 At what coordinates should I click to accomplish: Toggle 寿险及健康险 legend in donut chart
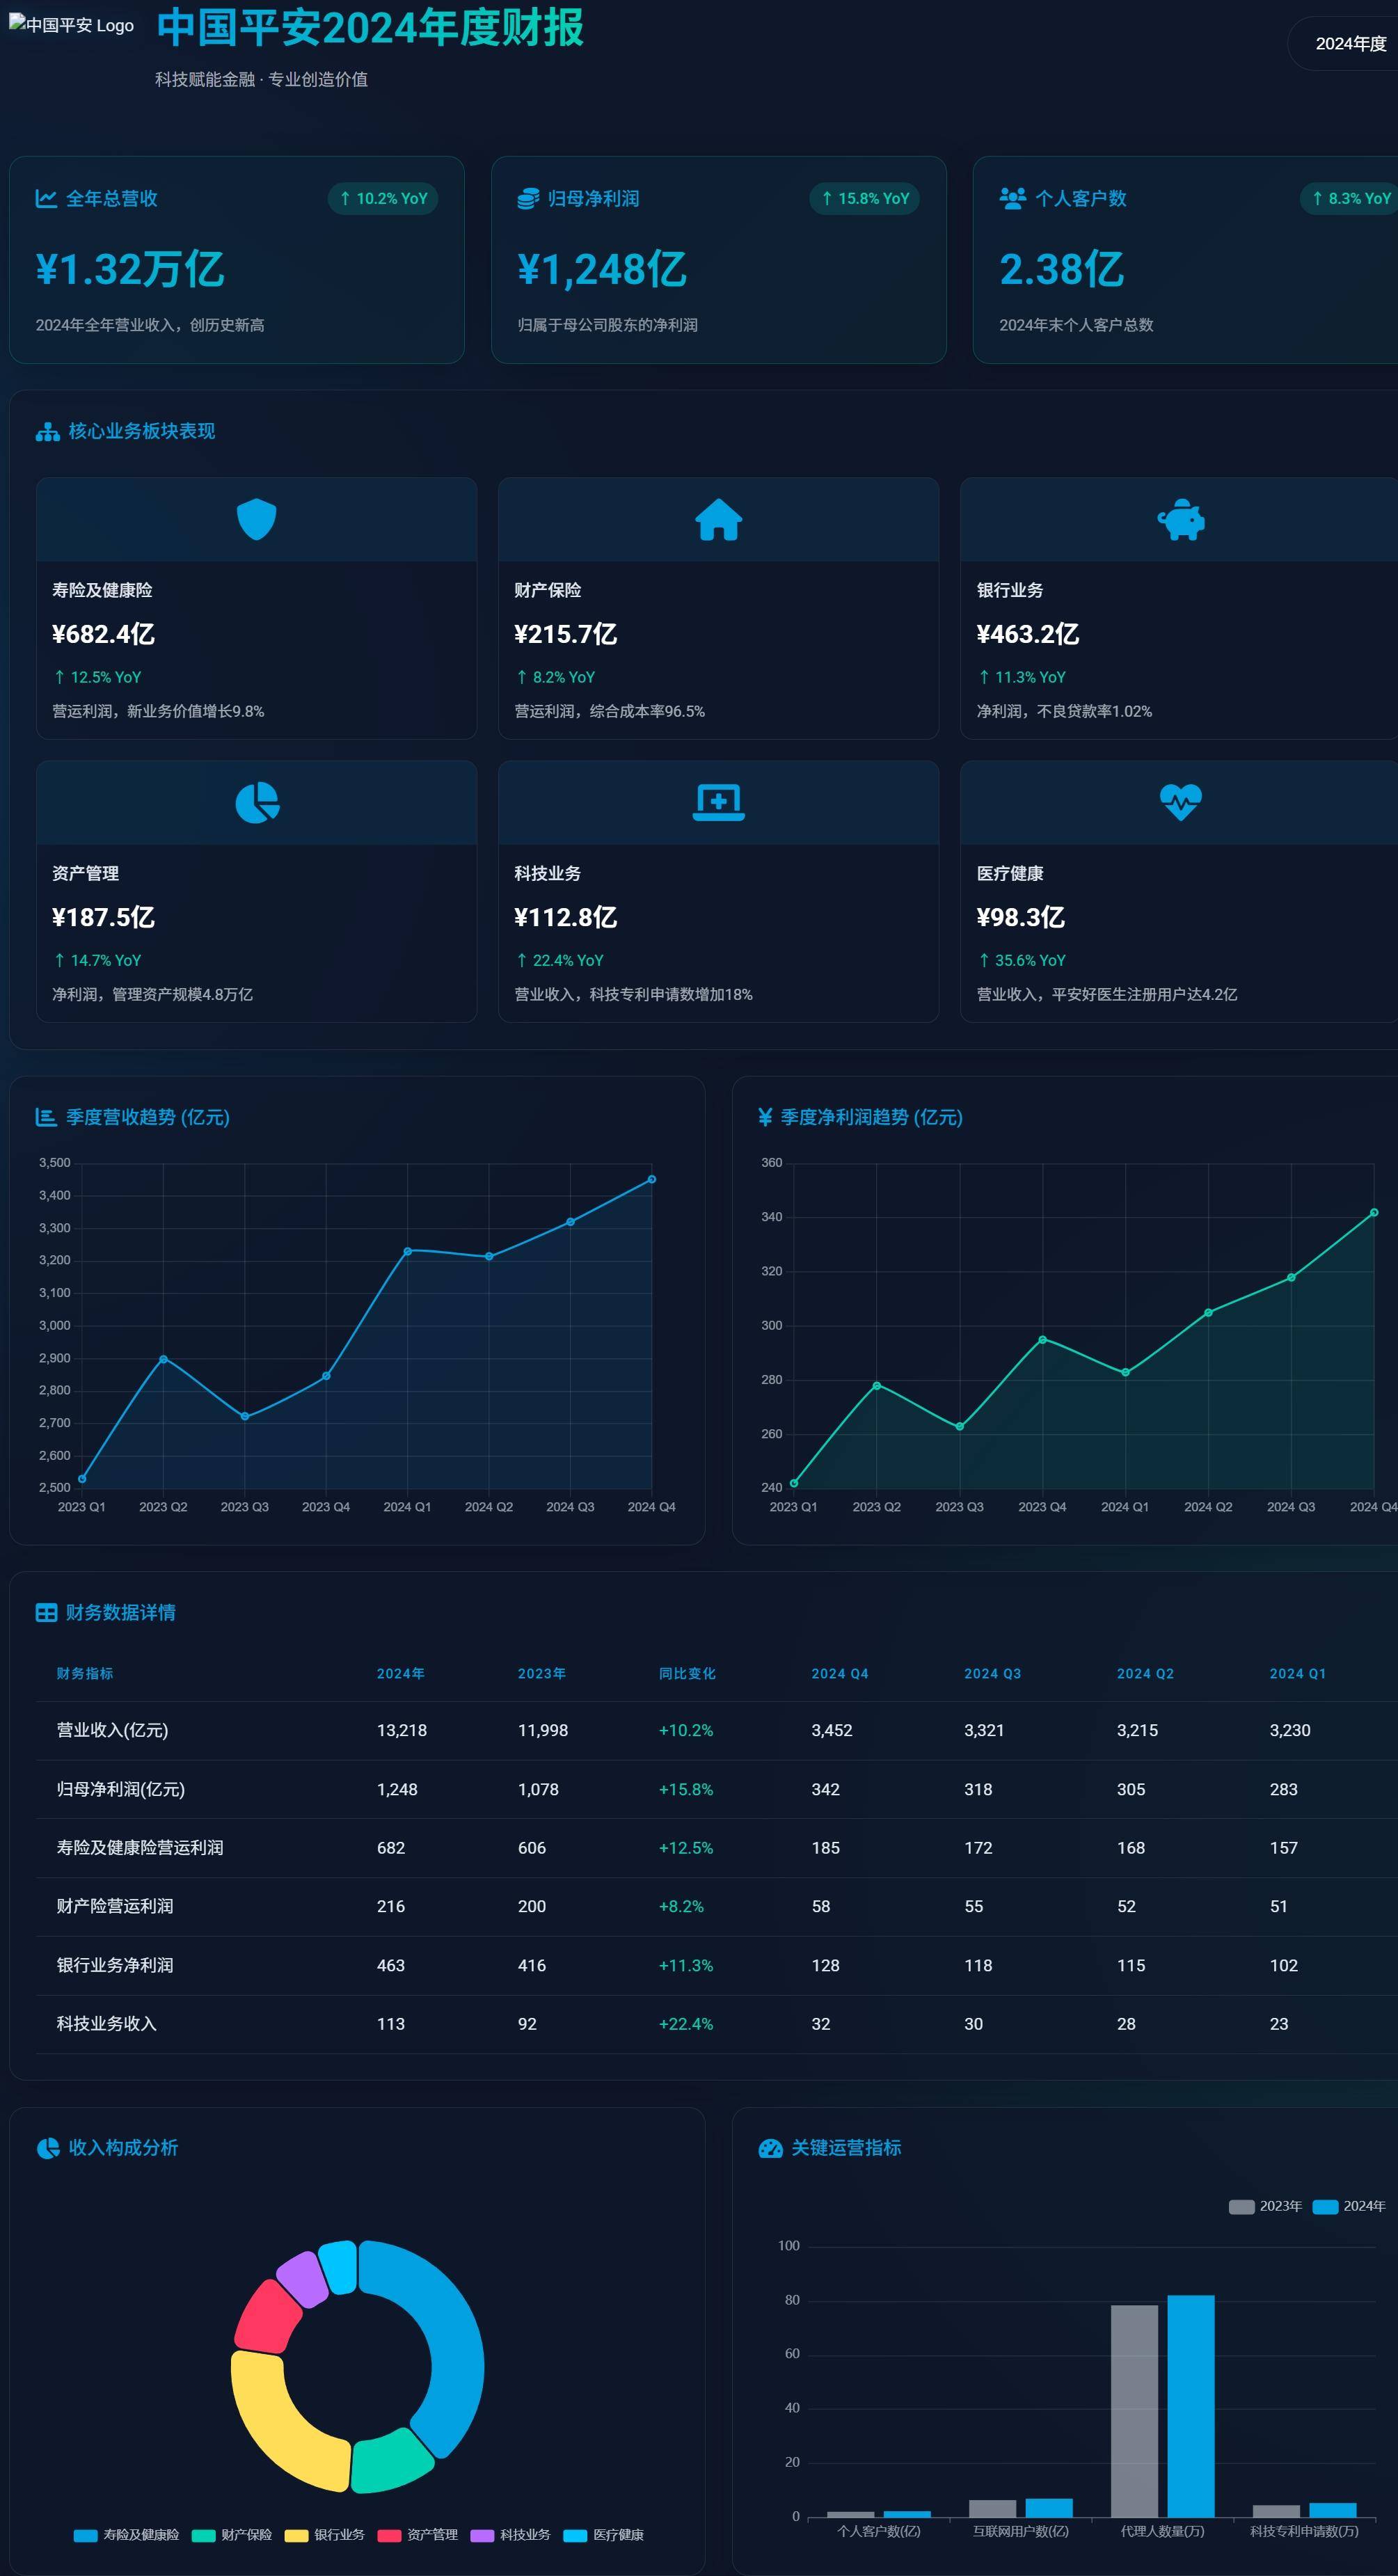point(126,2535)
